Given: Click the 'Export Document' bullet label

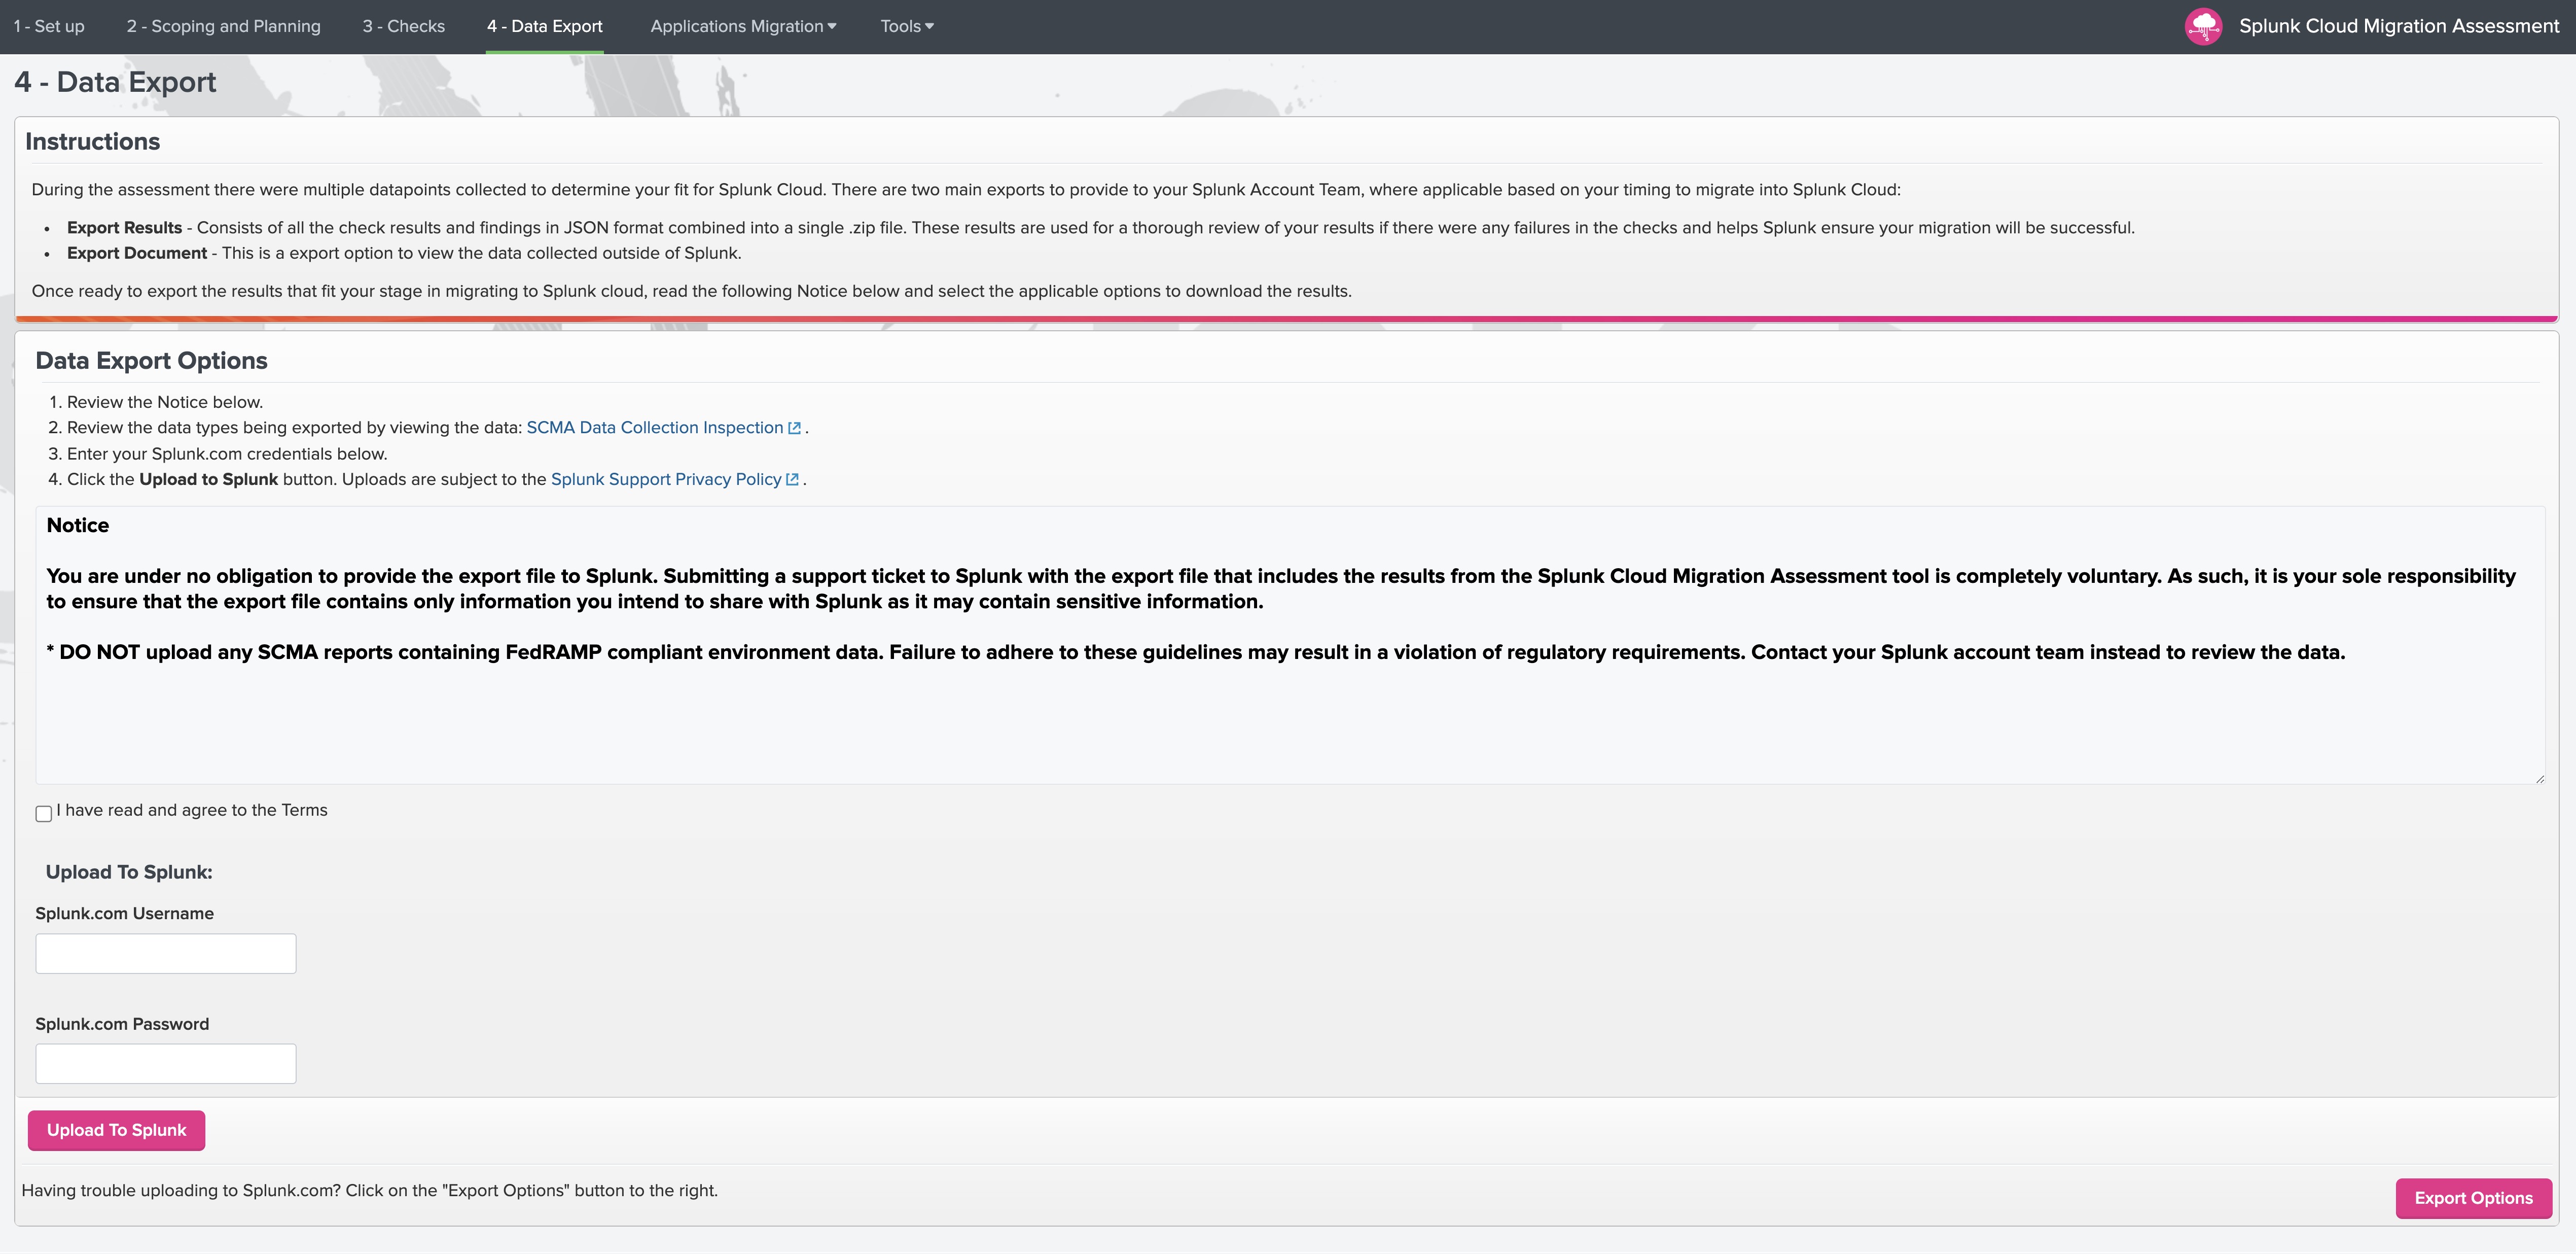Looking at the screenshot, I should point(137,254).
